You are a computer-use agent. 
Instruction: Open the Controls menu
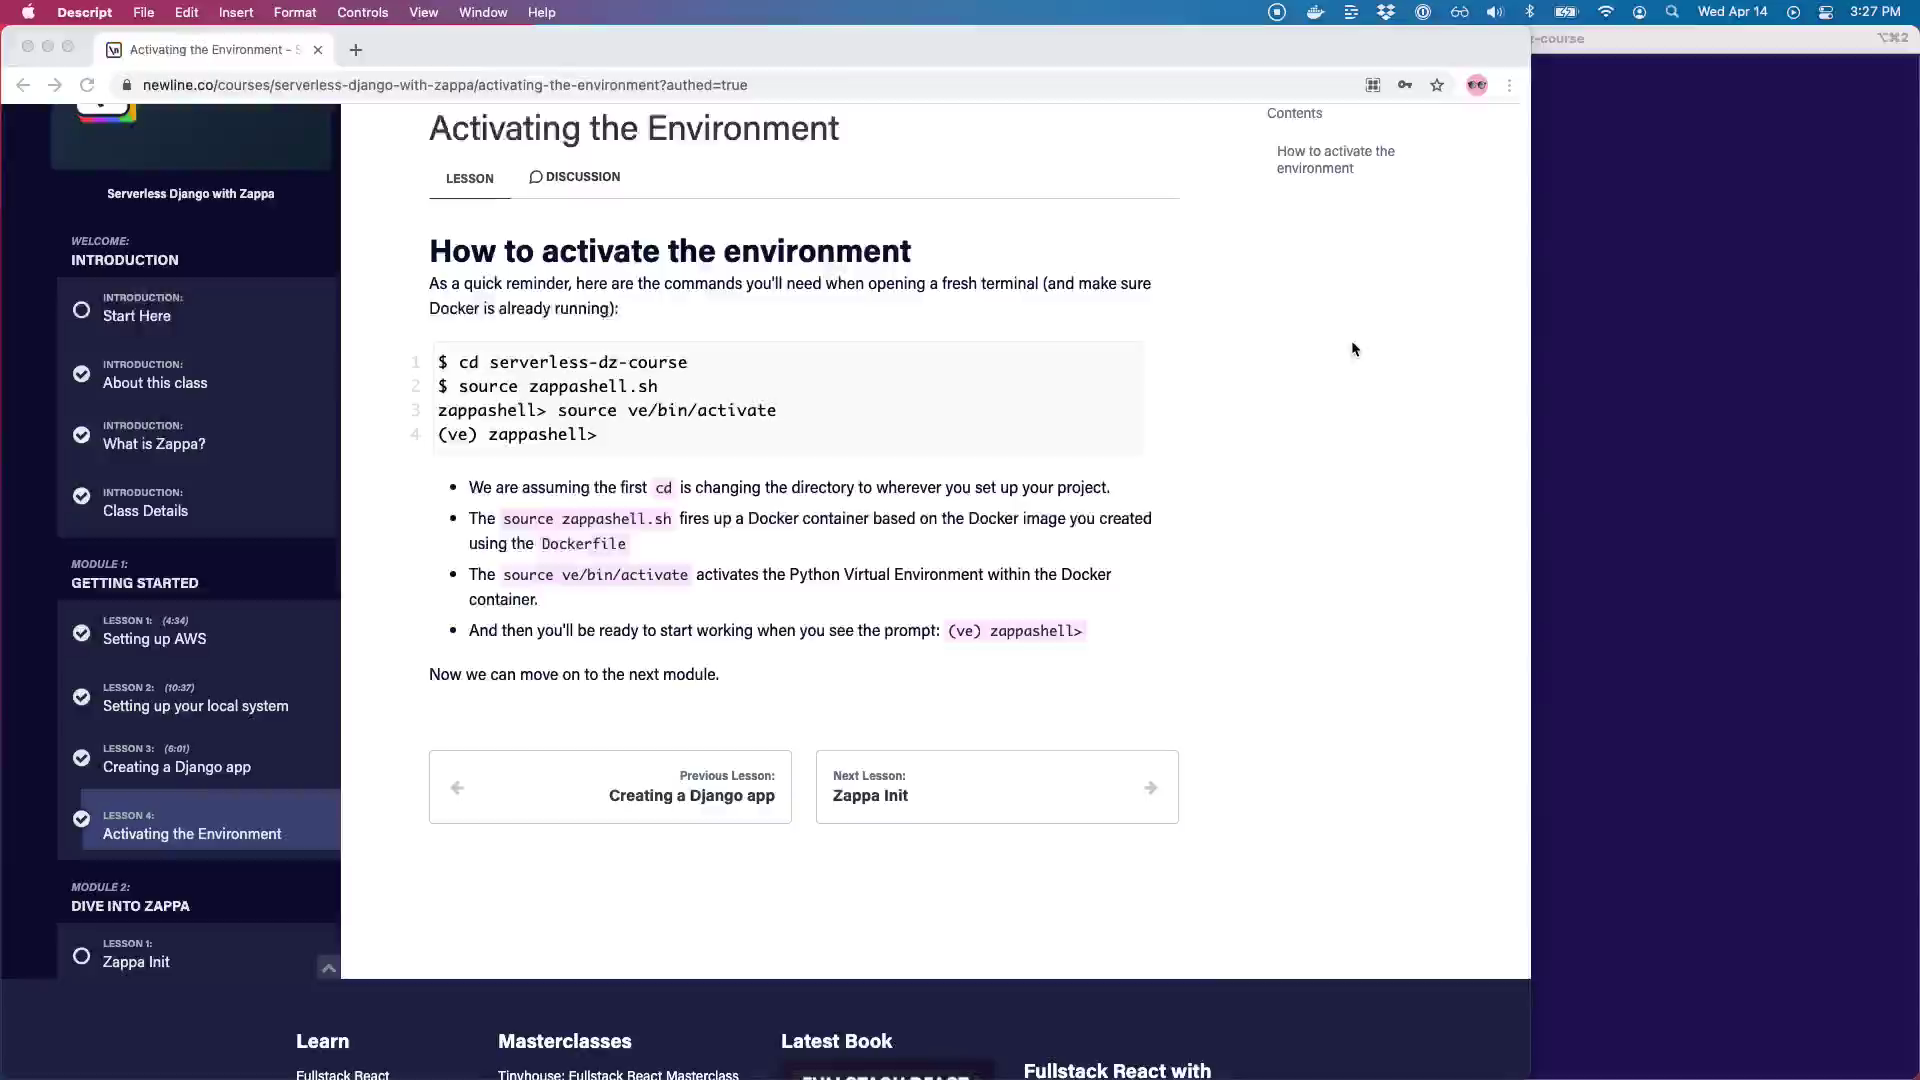click(362, 12)
